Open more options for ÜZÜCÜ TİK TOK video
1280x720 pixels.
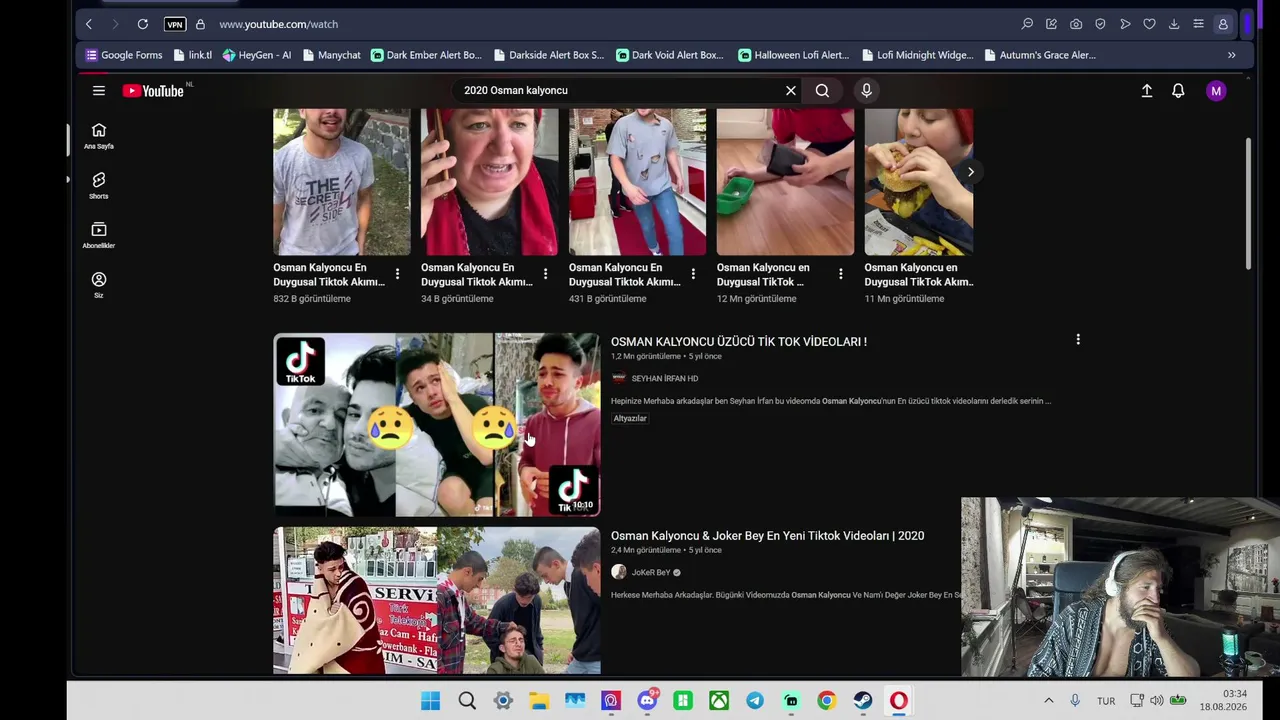pyautogui.click(x=1078, y=340)
